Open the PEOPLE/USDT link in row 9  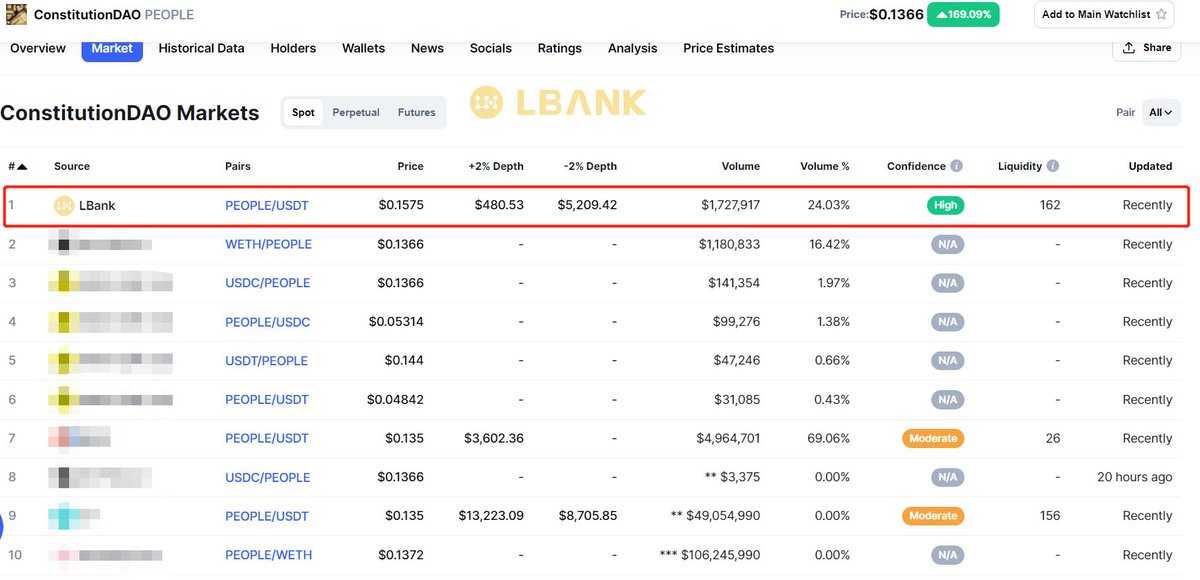click(x=267, y=516)
